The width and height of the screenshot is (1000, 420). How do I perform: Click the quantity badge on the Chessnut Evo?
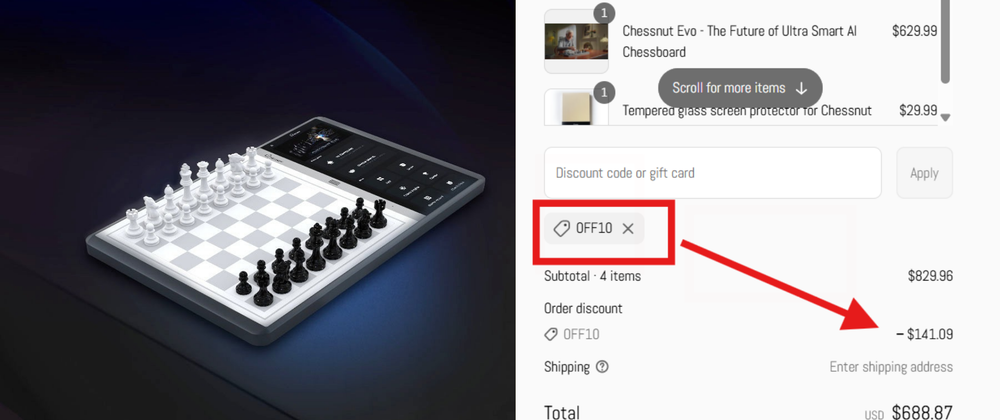point(603,13)
